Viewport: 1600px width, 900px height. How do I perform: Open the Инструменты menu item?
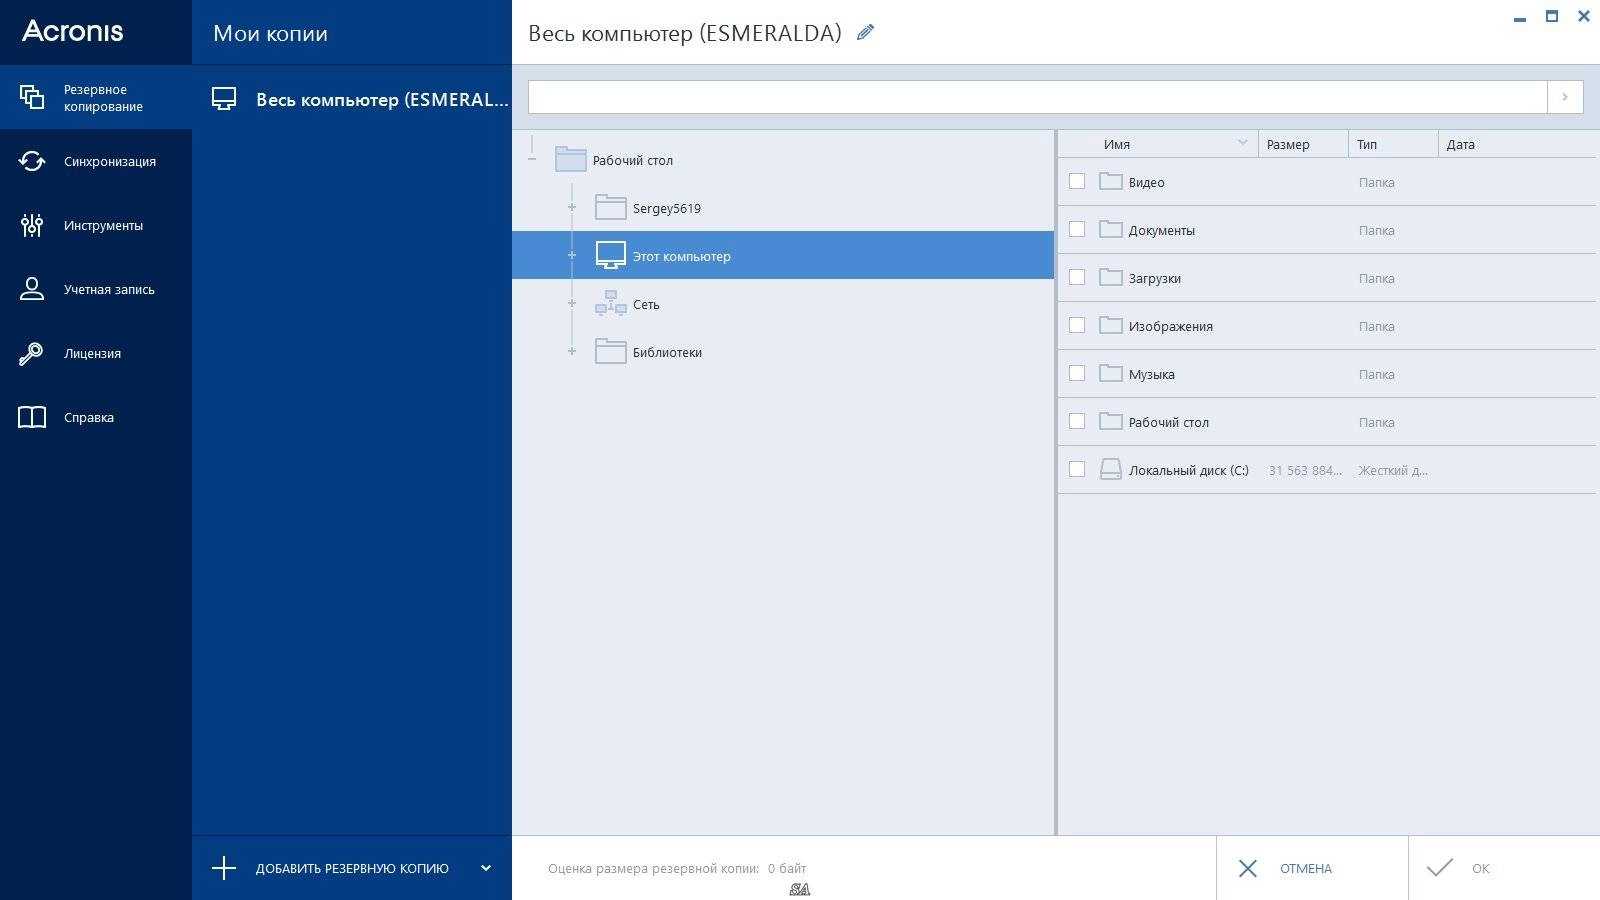(96, 225)
